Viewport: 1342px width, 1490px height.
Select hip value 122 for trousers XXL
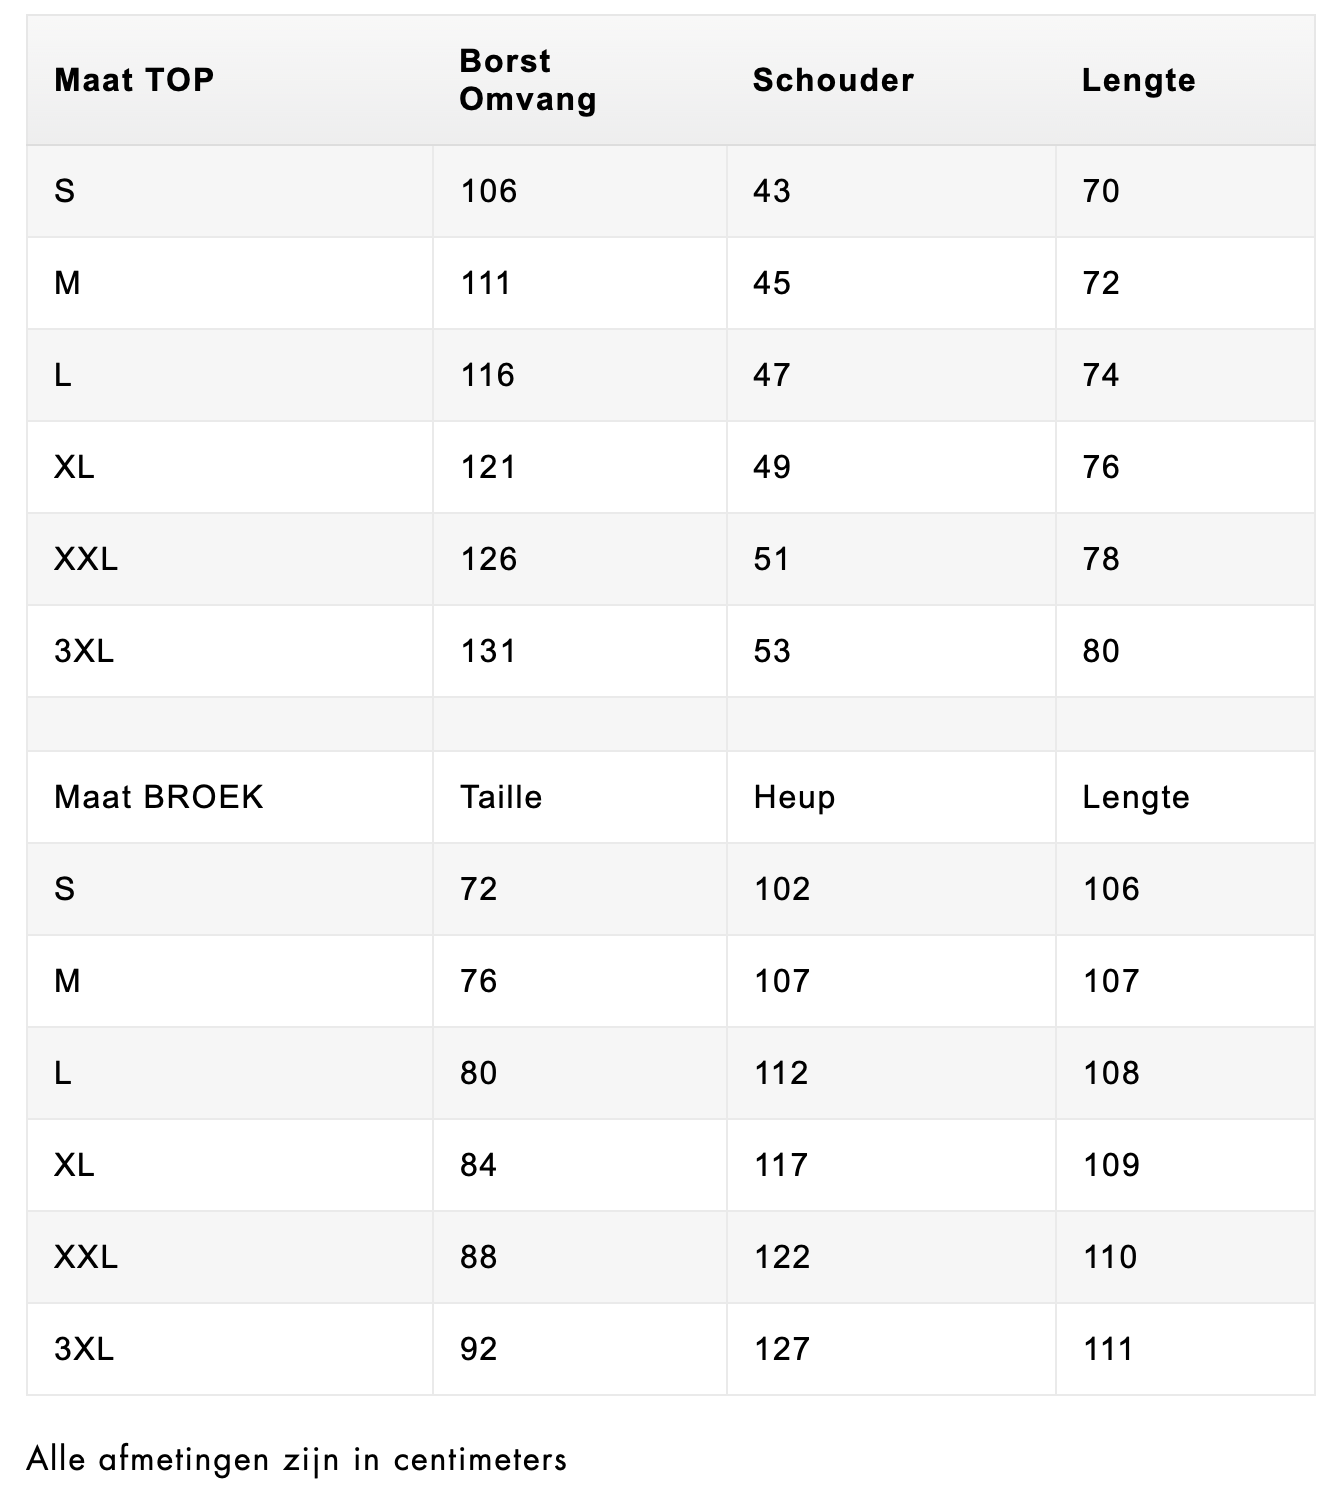click(782, 1257)
